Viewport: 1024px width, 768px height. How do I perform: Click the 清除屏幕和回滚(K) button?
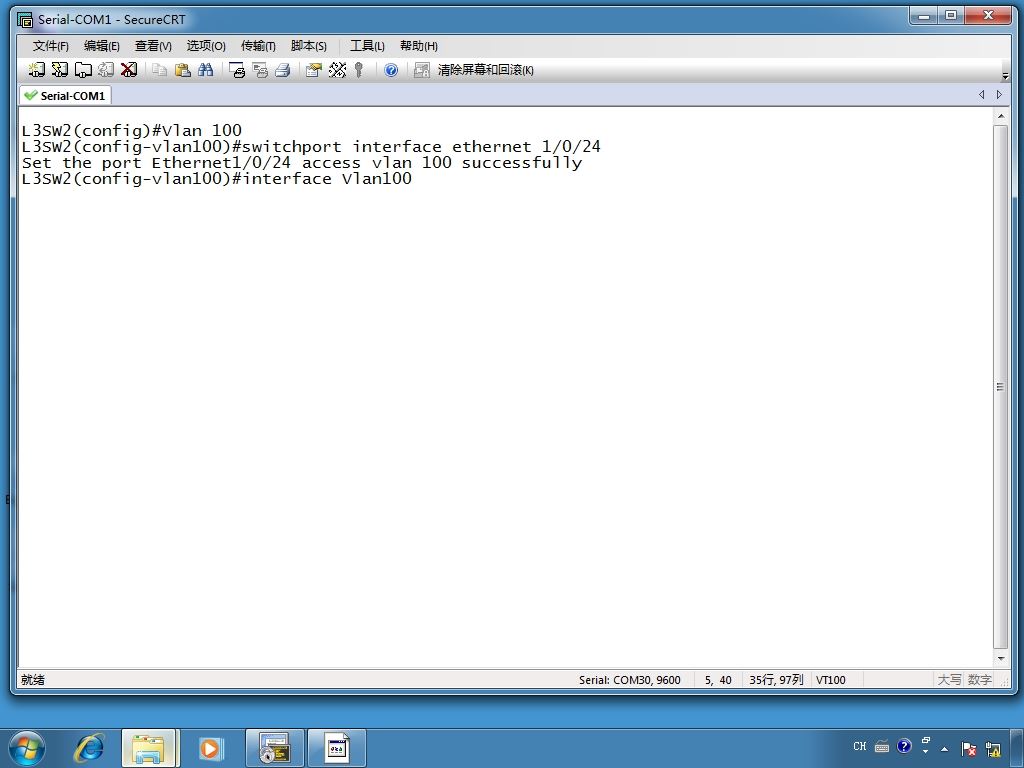[x=485, y=70]
